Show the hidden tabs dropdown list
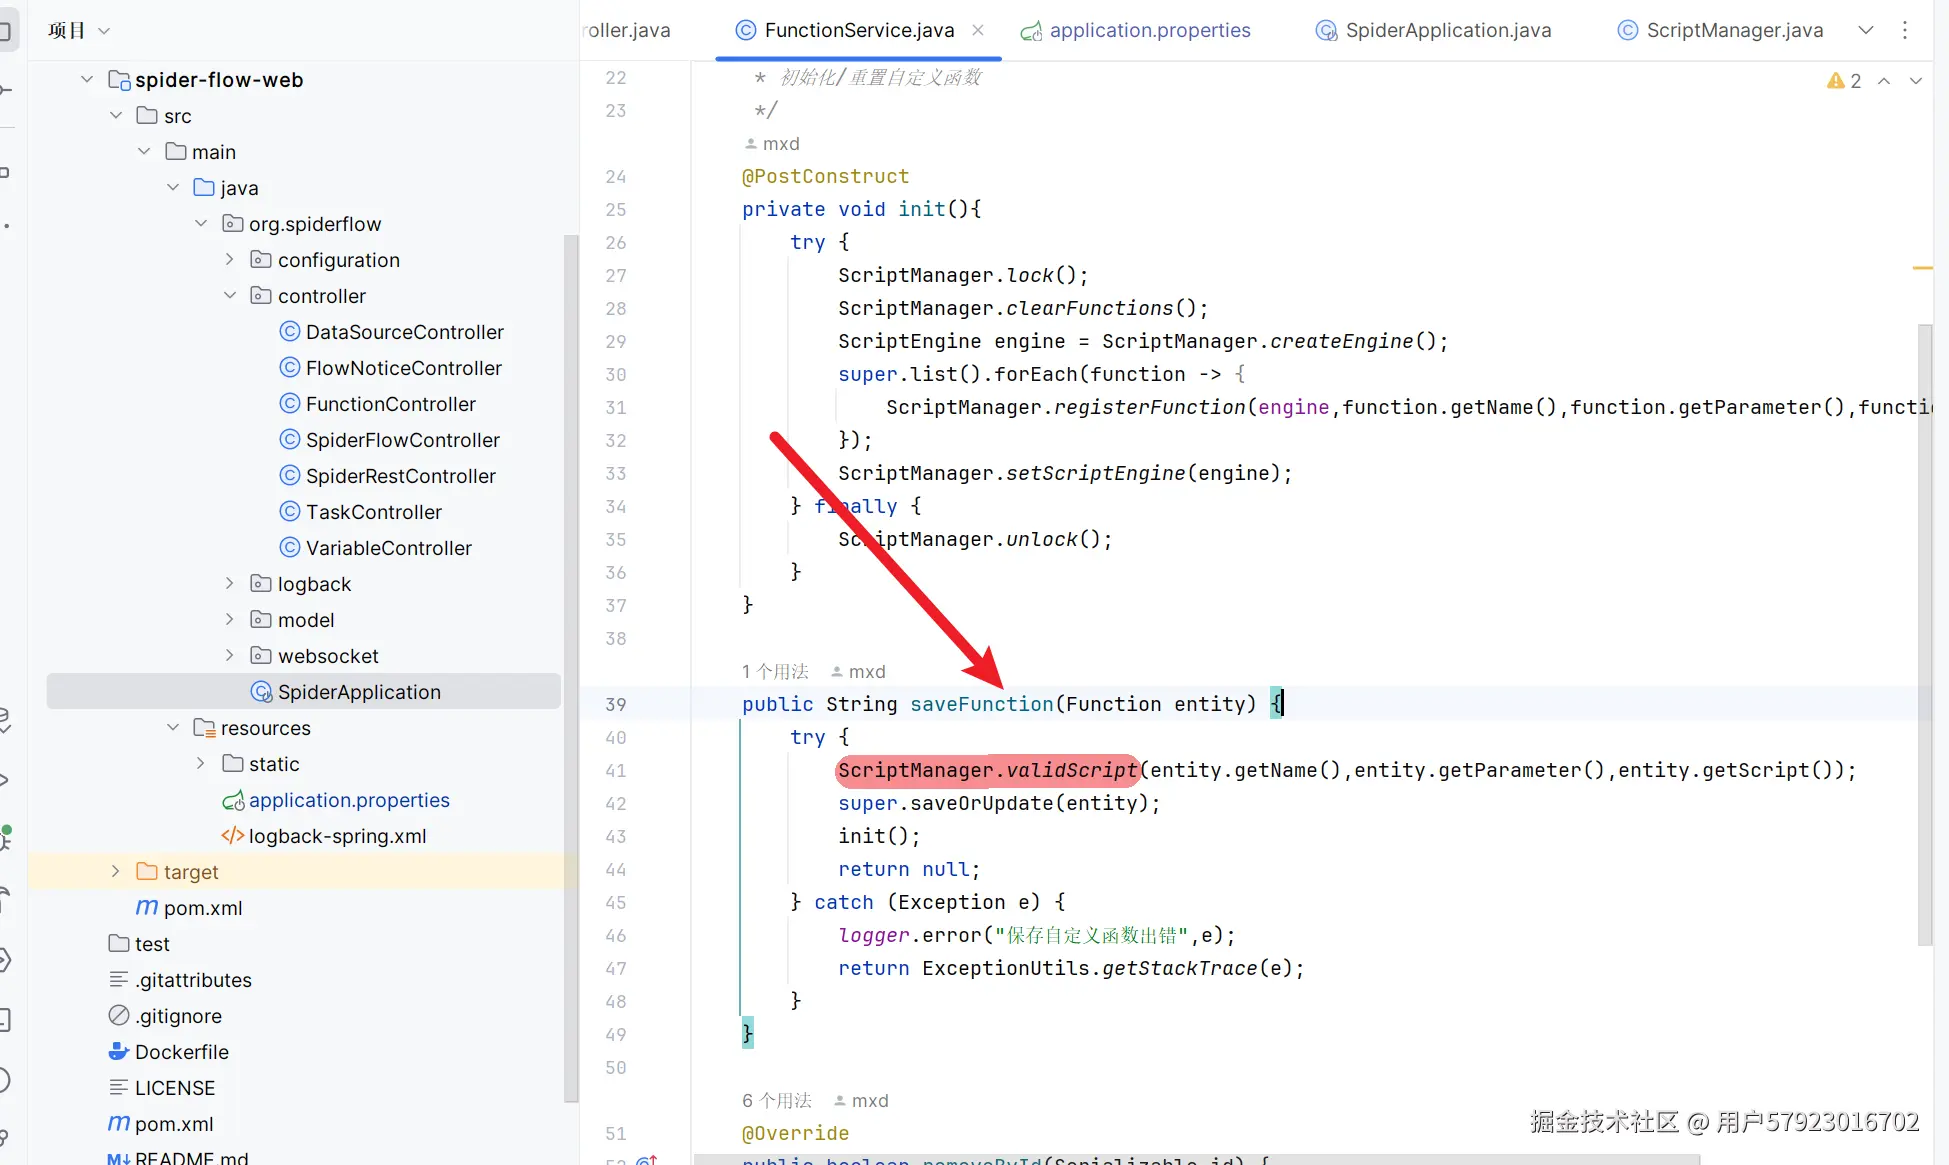 (x=1866, y=30)
